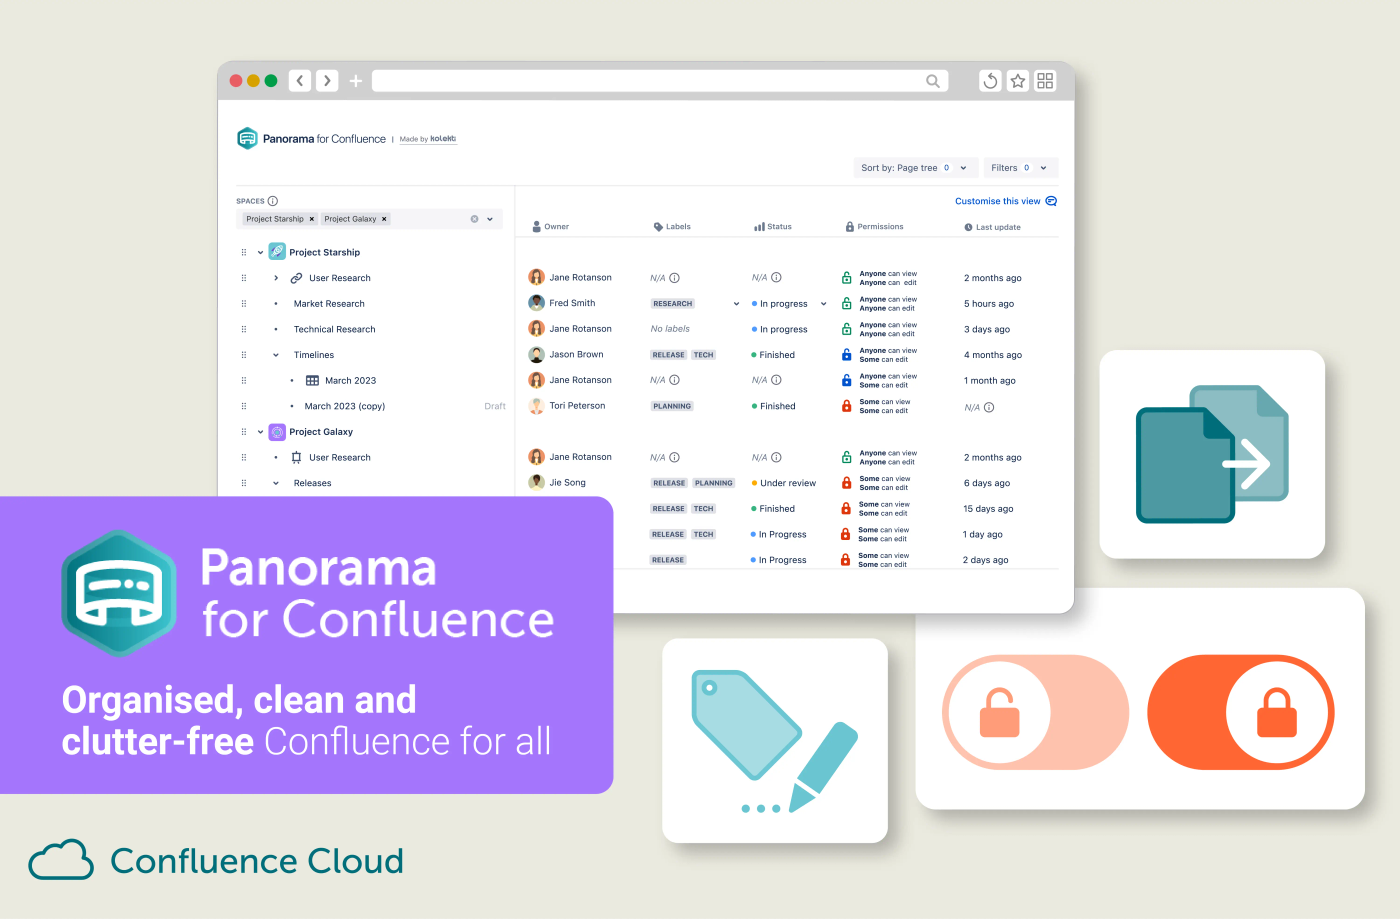Expand User Research under Project Starship
The image size is (1400, 919).
point(276,278)
